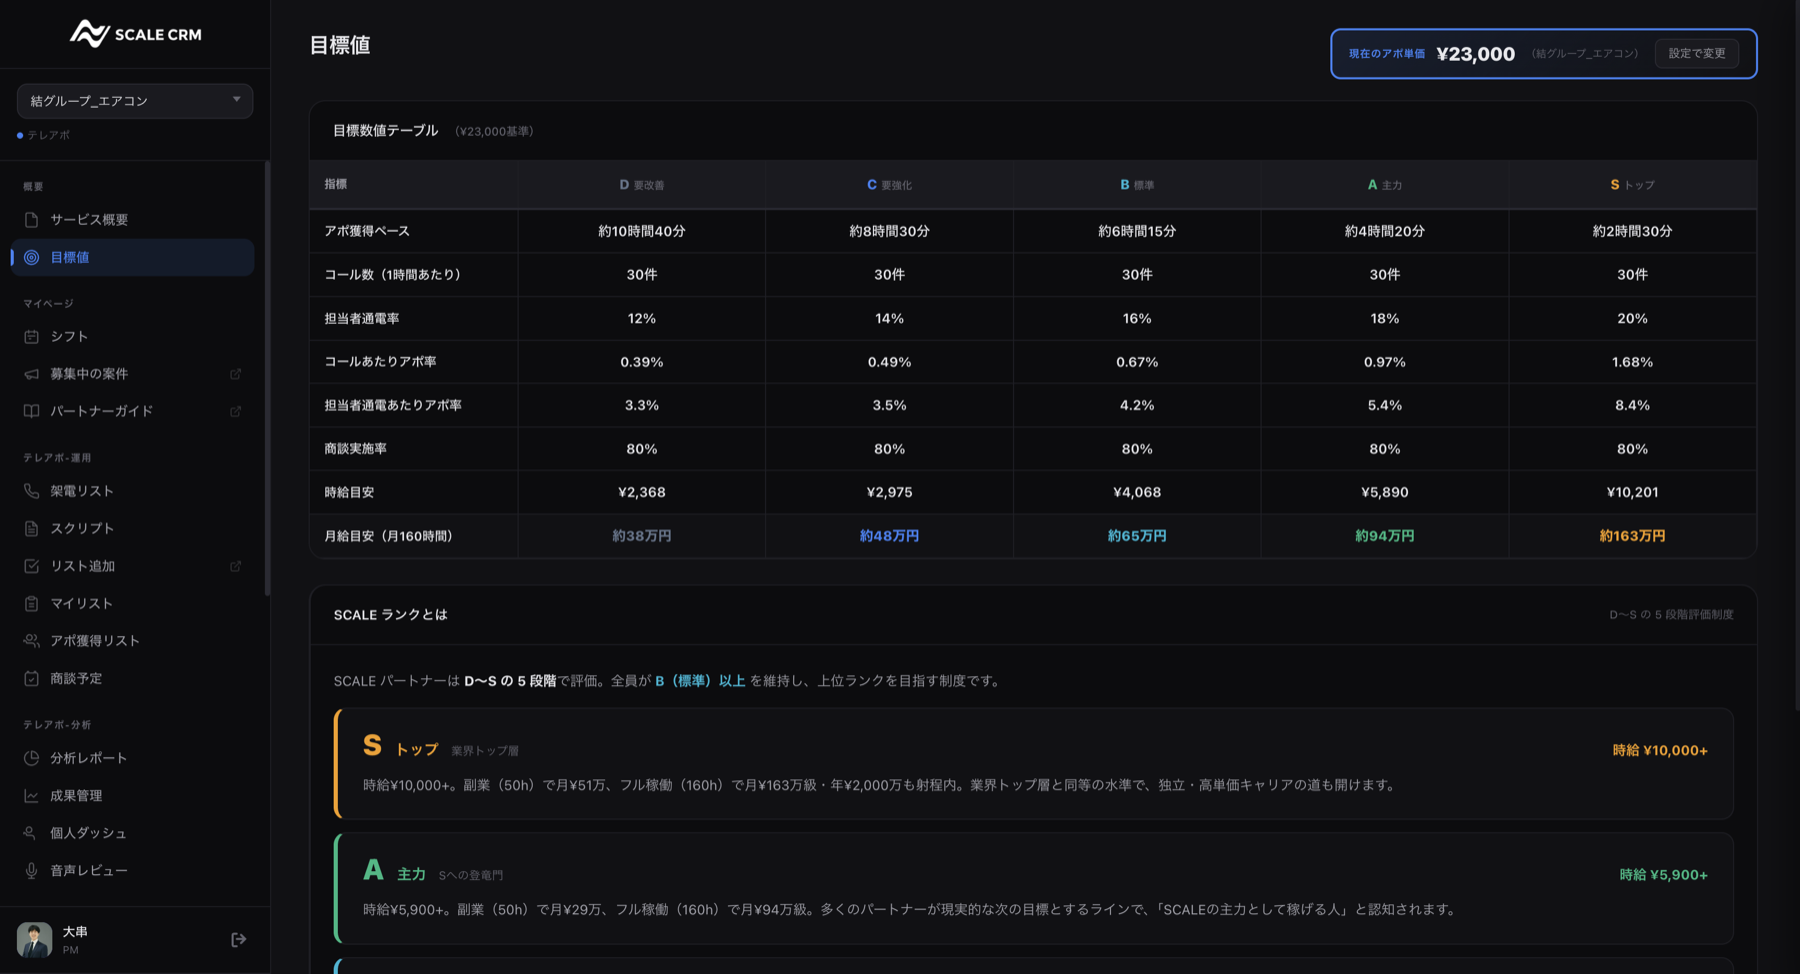Open the スクリプト page
The height and width of the screenshot is (974, 1800).
pos(132,528)
